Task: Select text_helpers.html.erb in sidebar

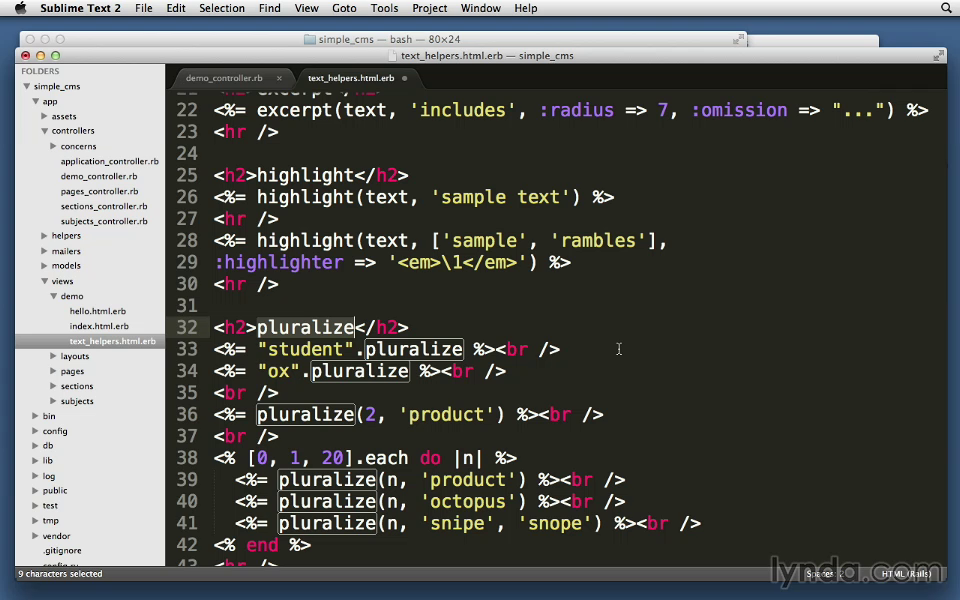Action: point(113,341)
